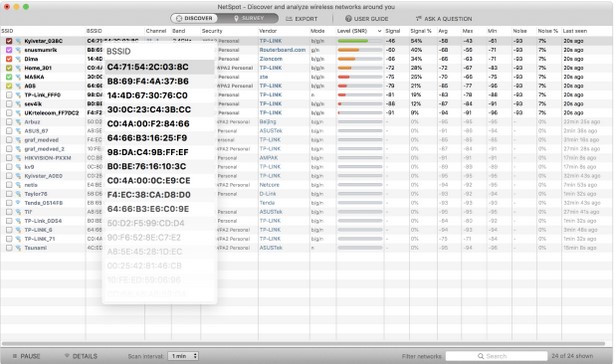Focus the Filter networks search field

click(x=497, y=356)
